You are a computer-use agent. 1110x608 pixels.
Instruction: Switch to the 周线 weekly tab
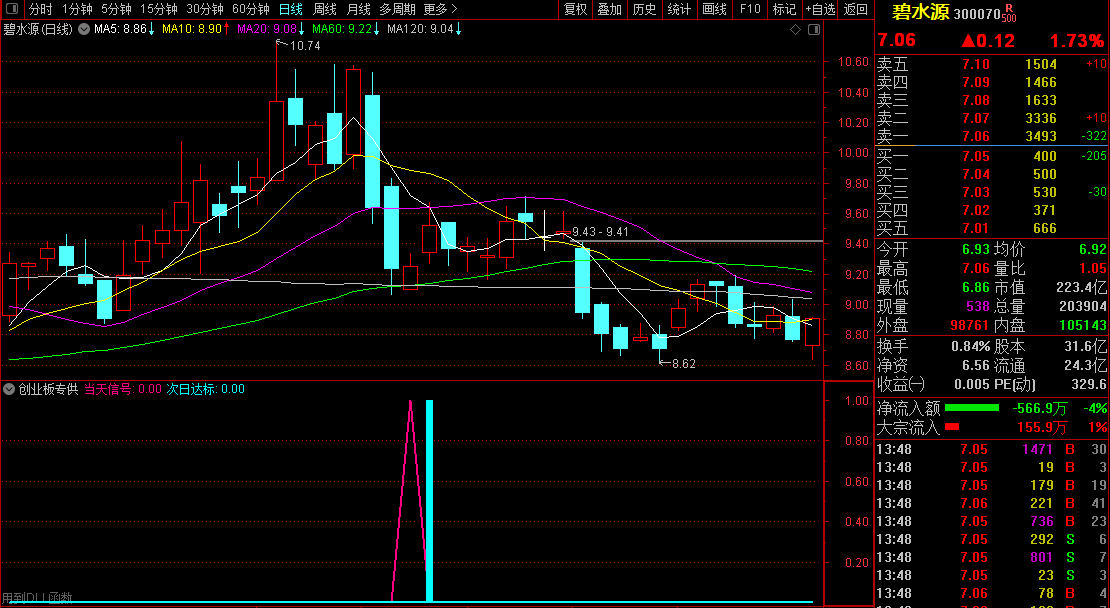coord(325,10)
